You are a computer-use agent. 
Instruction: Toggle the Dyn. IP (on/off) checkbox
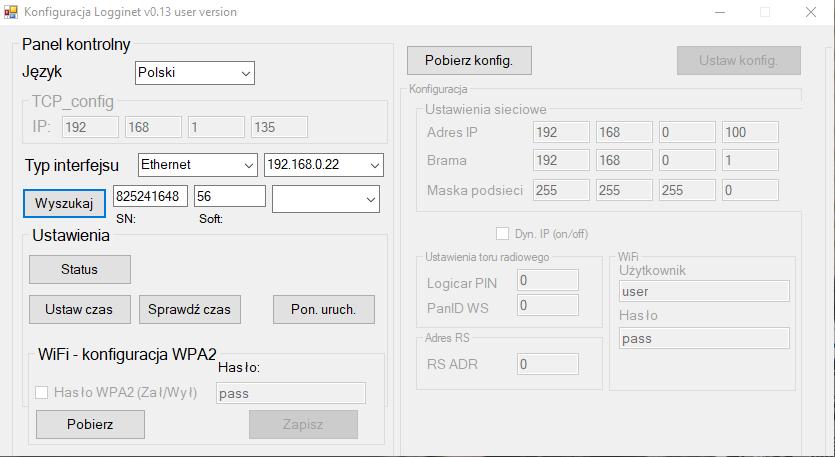(502, 234)
